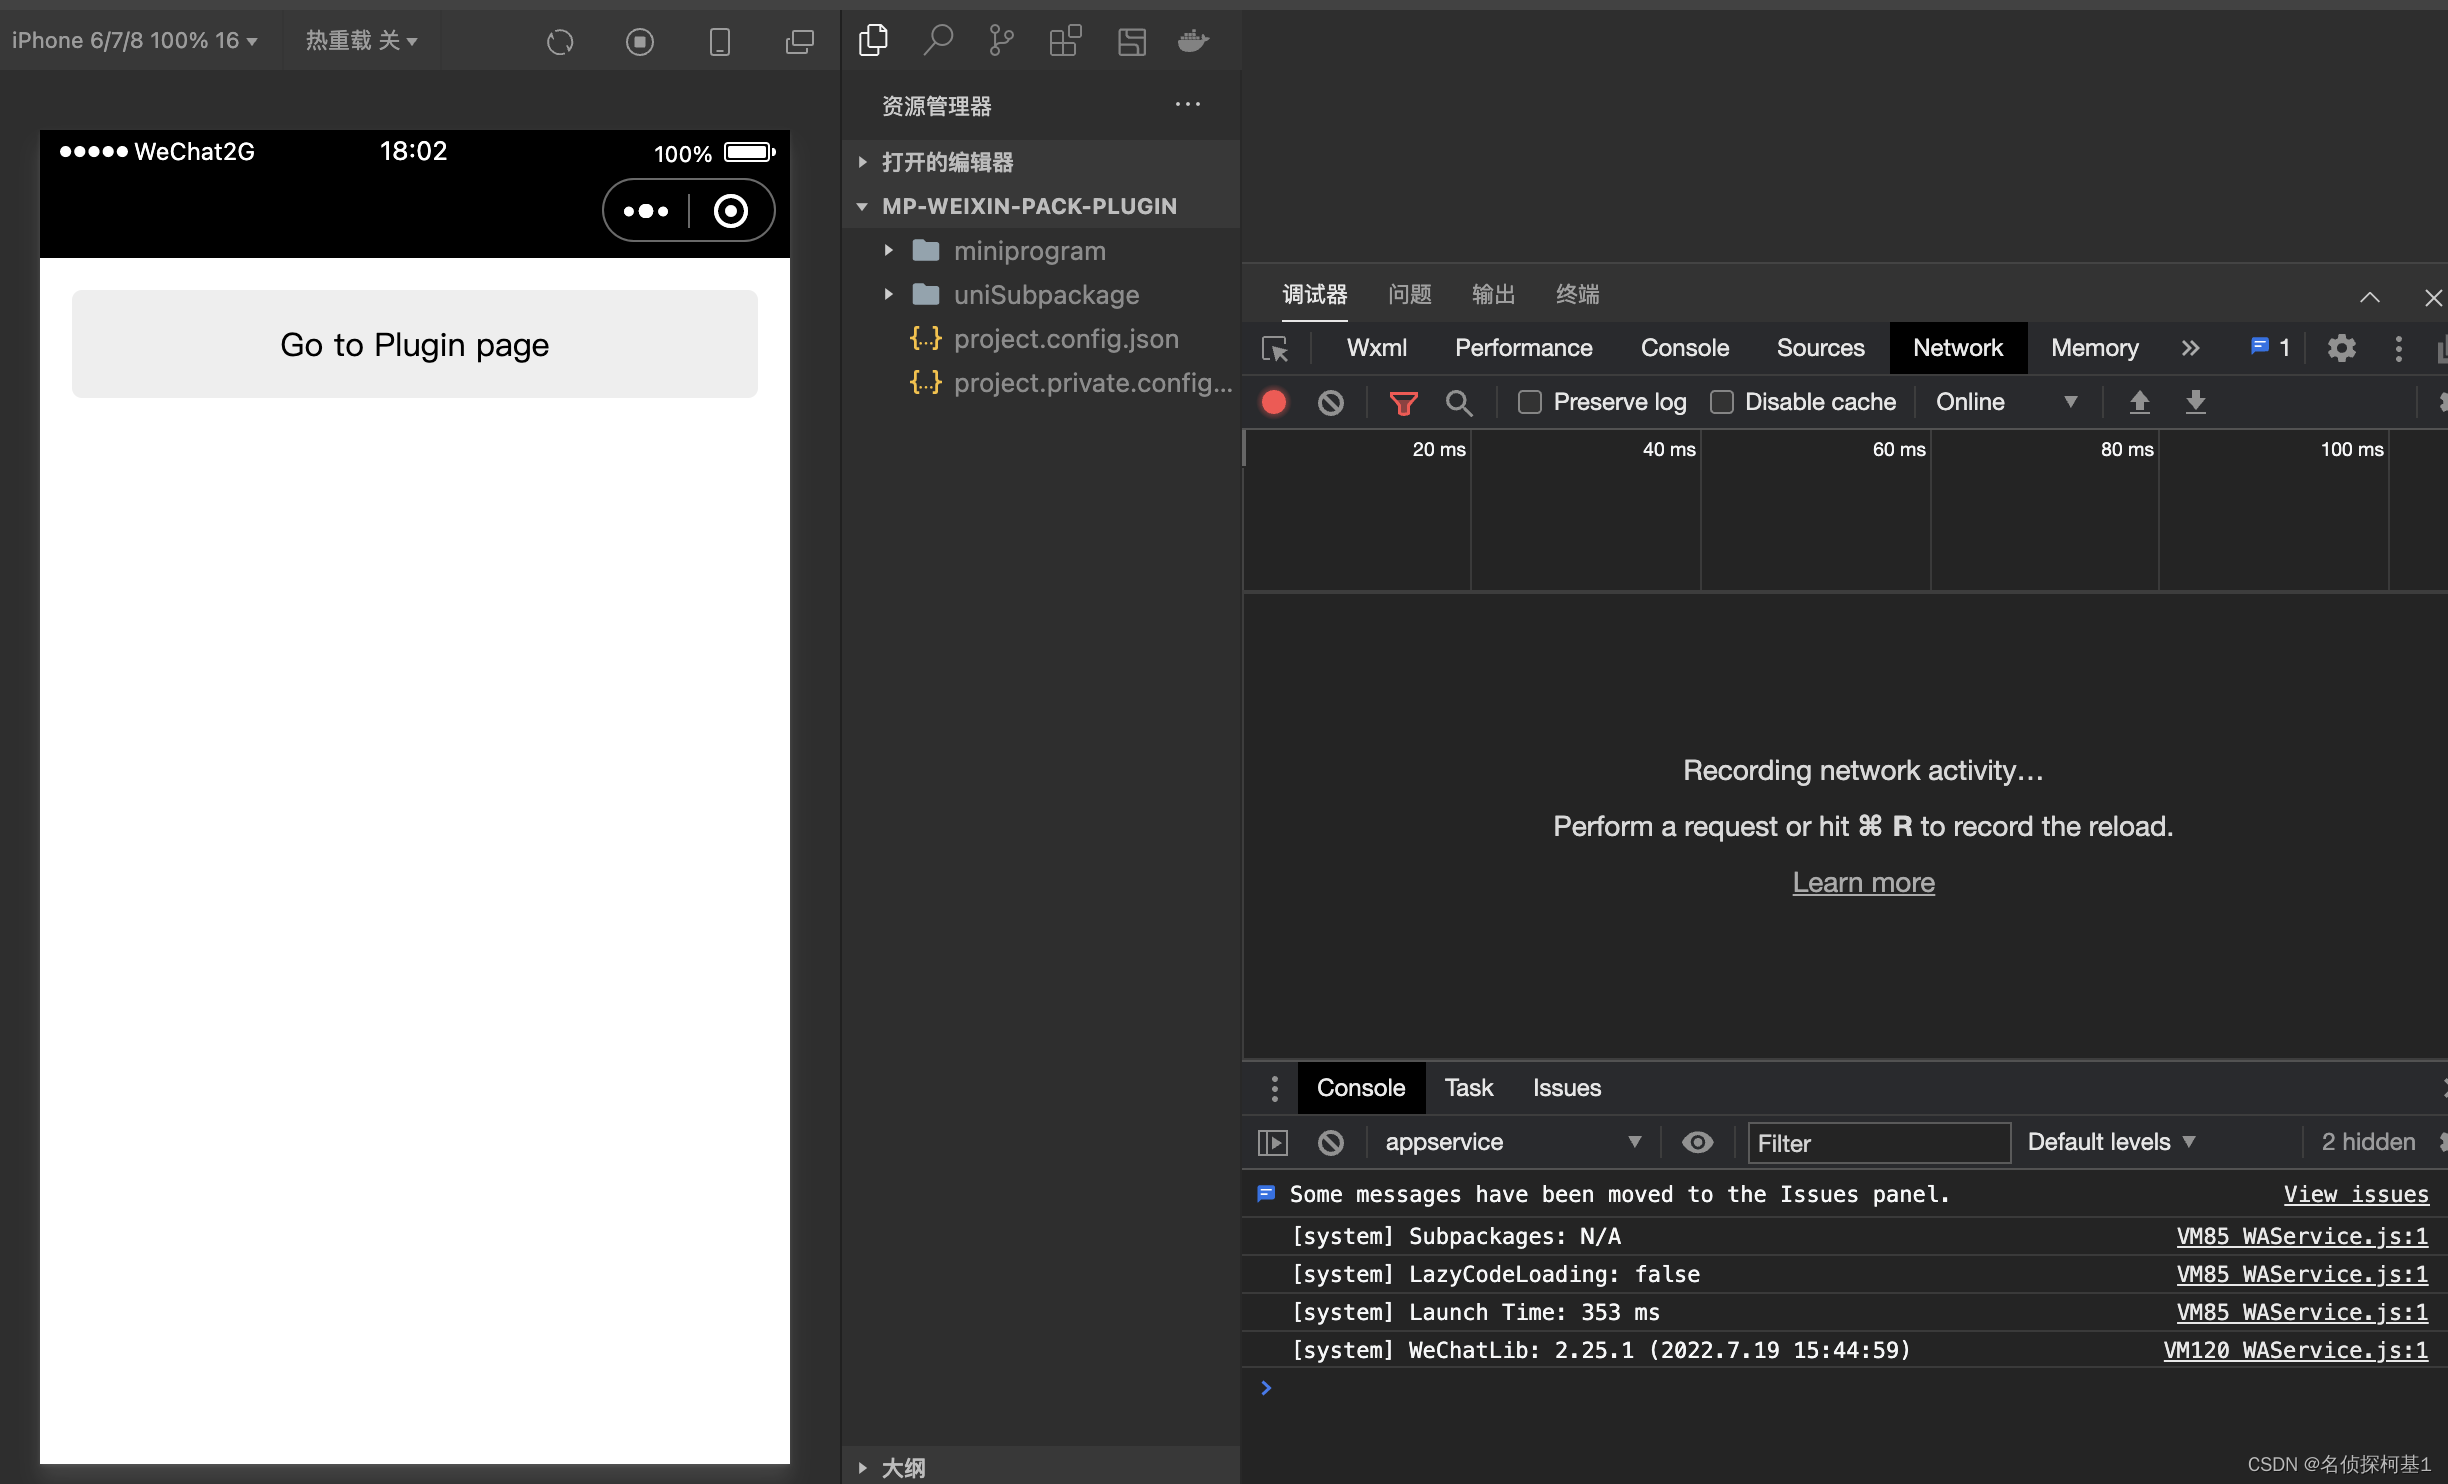Click the Learn more link
This screenshot has width=2448, height=1484.
1863,882
